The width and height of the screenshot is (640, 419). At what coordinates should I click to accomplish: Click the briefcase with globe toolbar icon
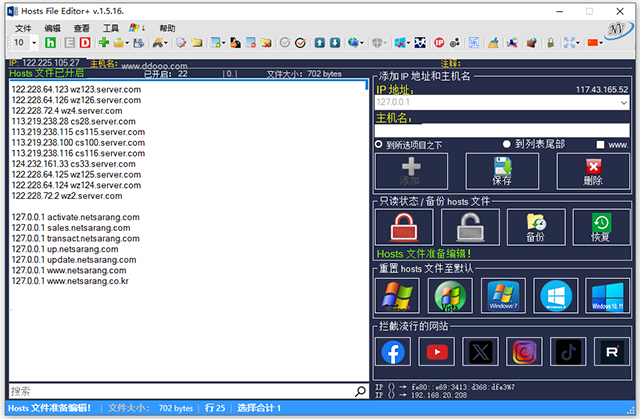[531, 43]
